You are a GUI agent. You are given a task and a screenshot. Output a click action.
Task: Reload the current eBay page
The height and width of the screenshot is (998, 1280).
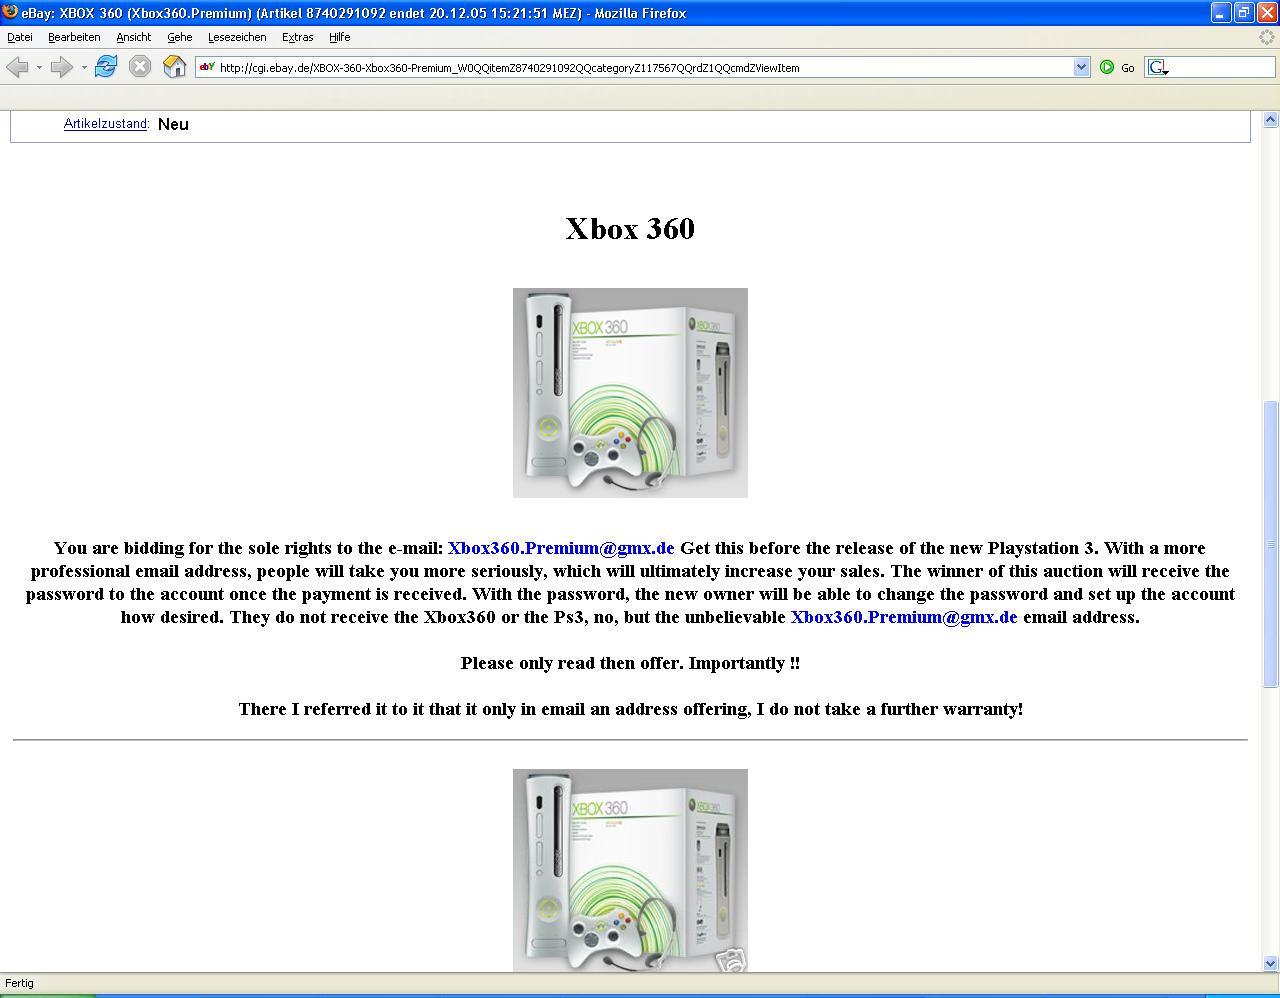tap(106, 67)
